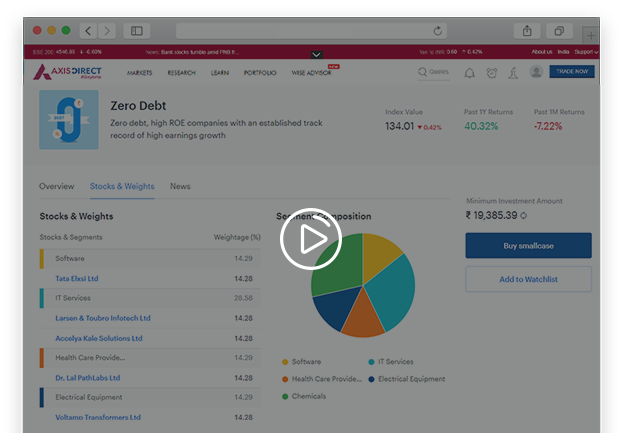Open Larsen & Toubro Infotech Ltd link
The height and width of the screenshot is (433, 622).
[x=103, y=318]
